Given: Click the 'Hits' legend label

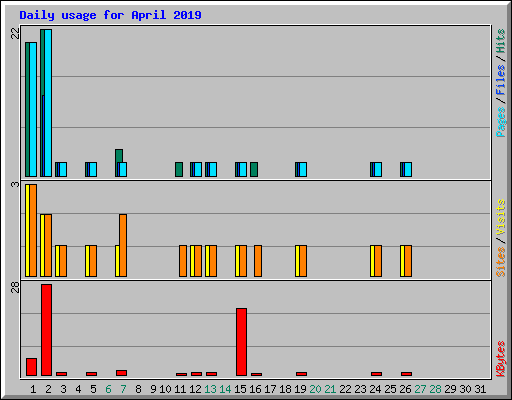Looking at the screenshot, I should point(501,41).
